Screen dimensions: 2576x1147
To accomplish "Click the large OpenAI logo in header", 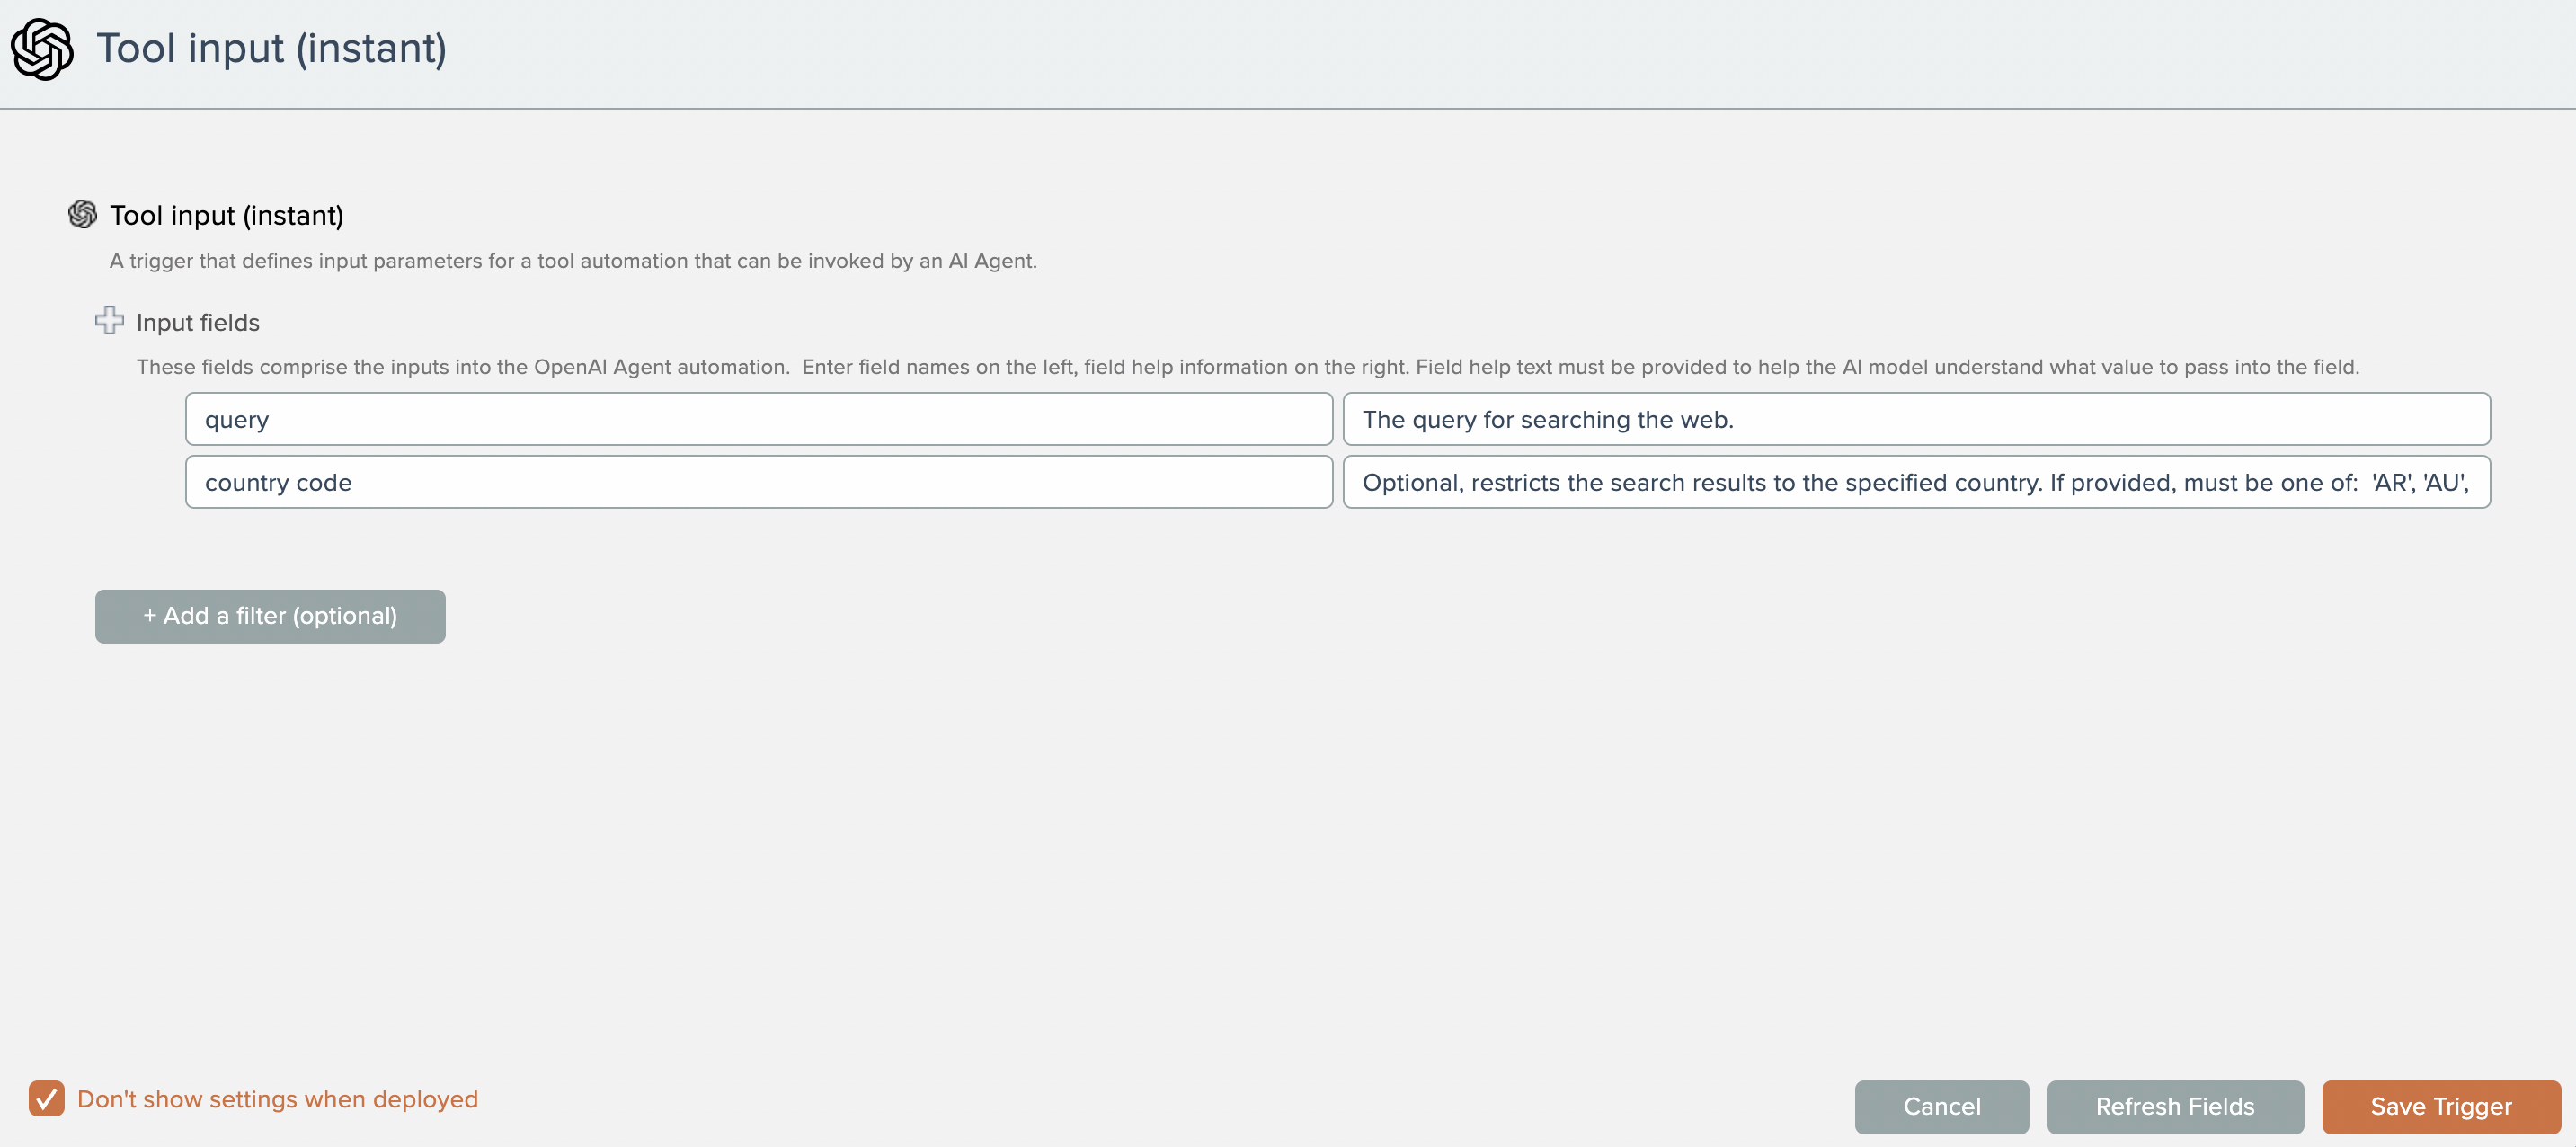I will pos(42,49).
